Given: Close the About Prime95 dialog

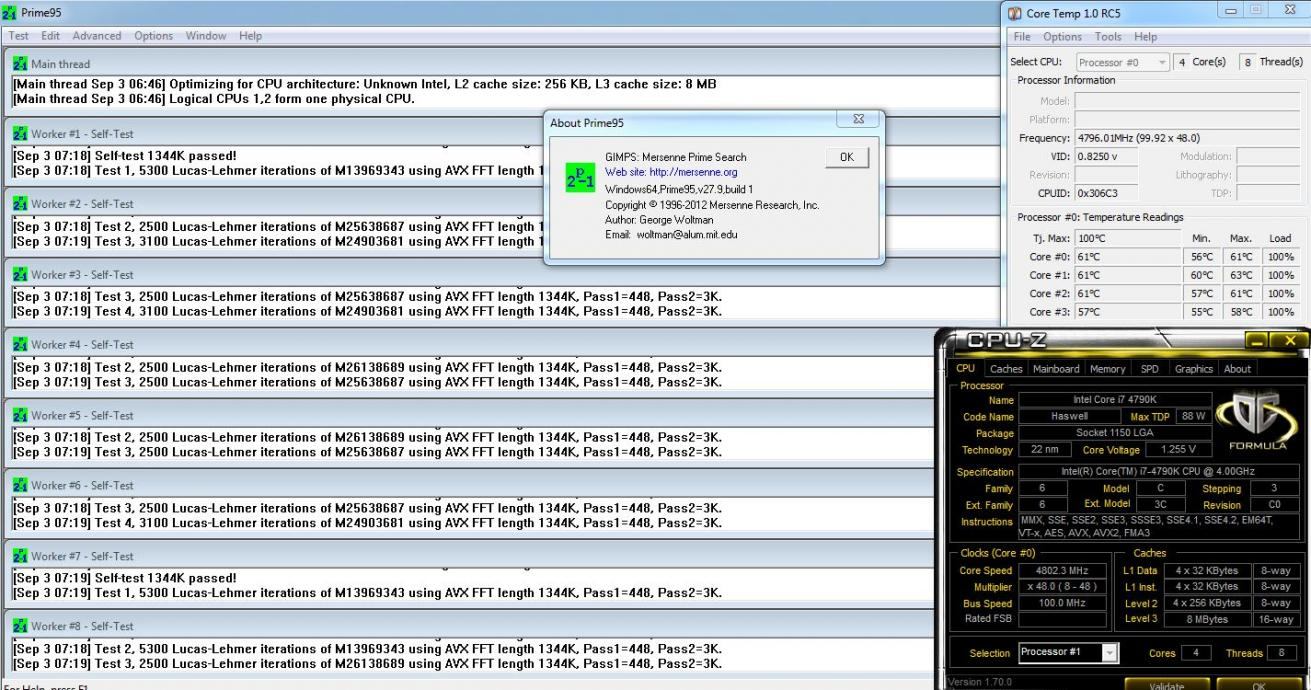Looking at the screenshot, I should click(858, 119).
